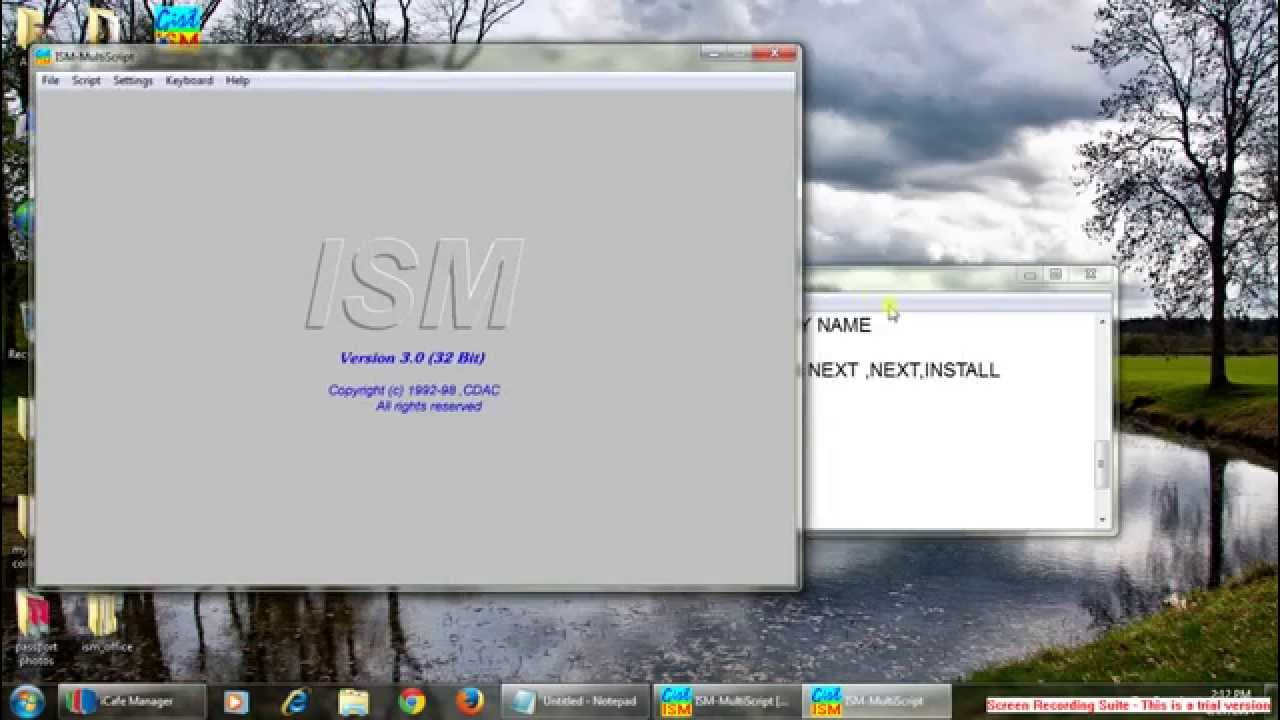Launch Google Chrome from the taskbar
The image size is (1280, 720).
click(x=412, y=701)
